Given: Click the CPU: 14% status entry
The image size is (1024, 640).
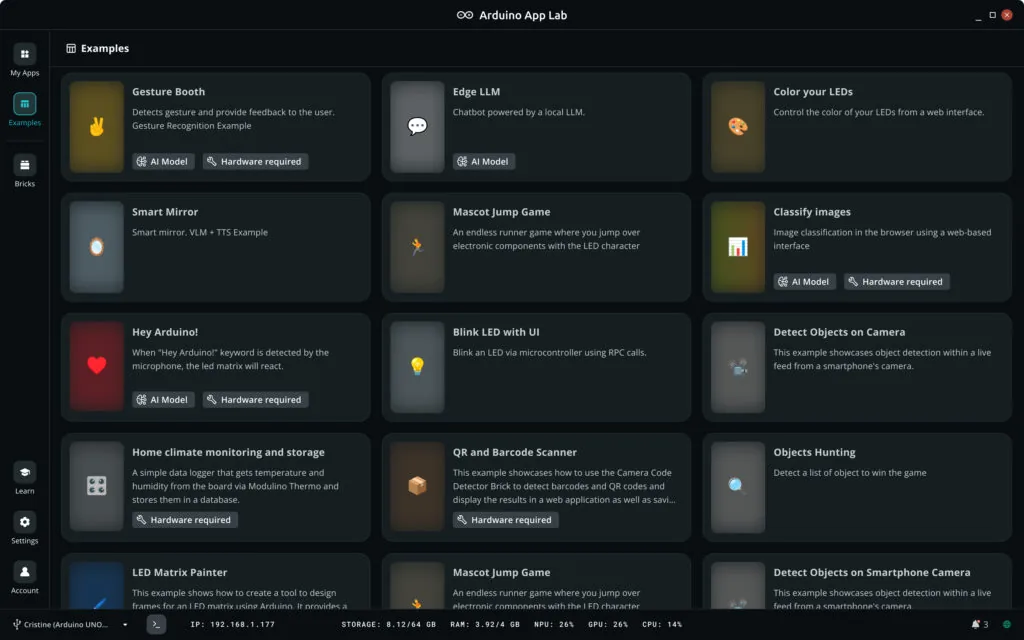Looking at the screenshot, I should point(662,624).
